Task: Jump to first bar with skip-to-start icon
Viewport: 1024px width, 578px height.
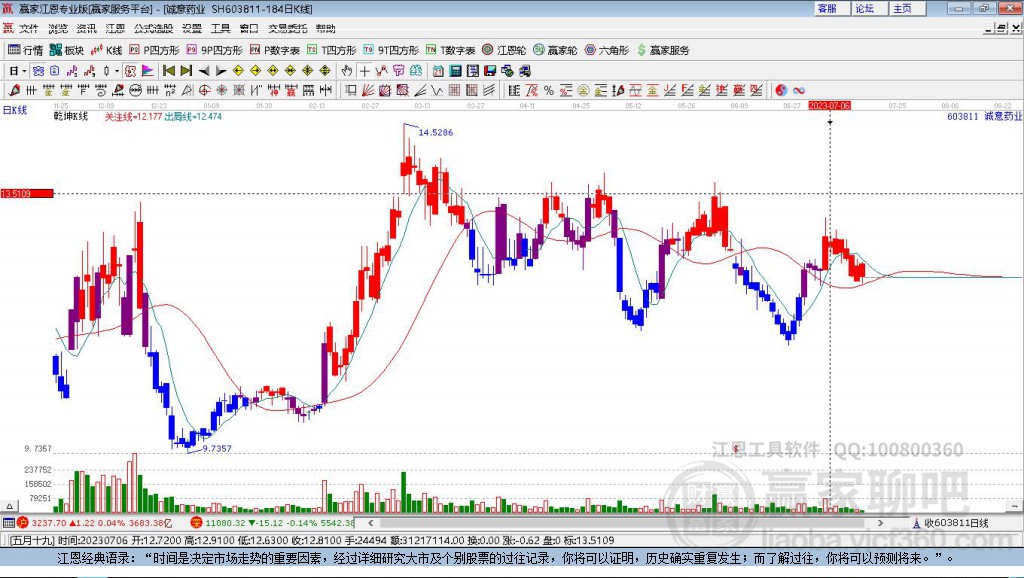Action: coord(169,71)
